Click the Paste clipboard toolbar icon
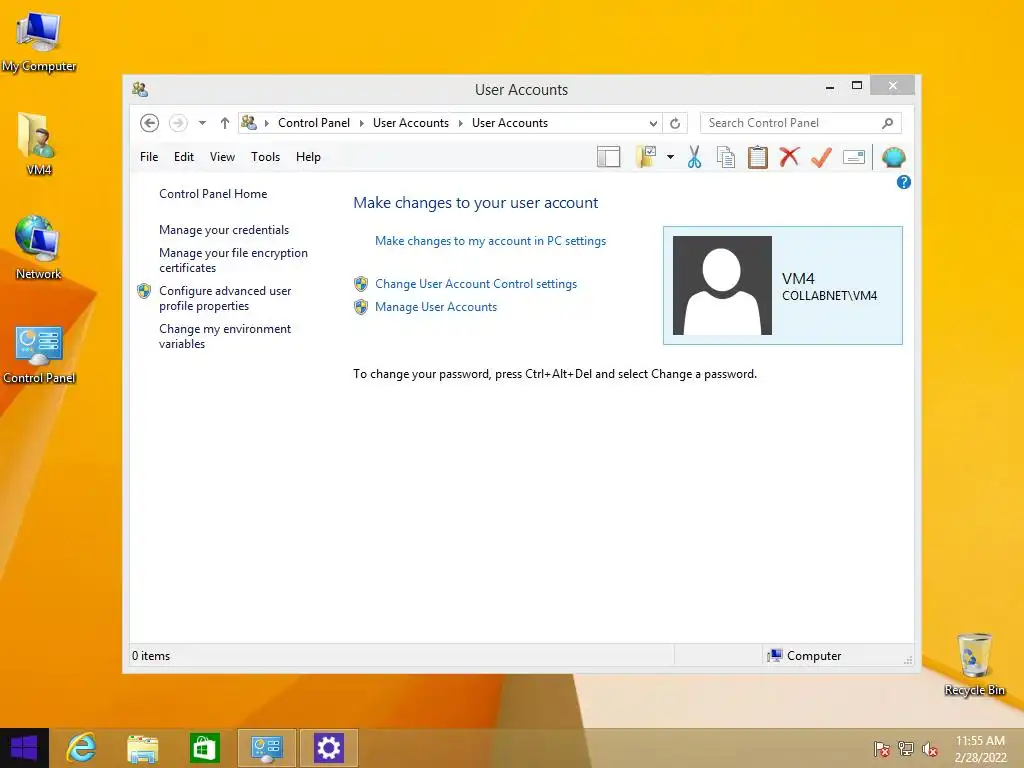1024x768 pixels. tap(757, 157)
